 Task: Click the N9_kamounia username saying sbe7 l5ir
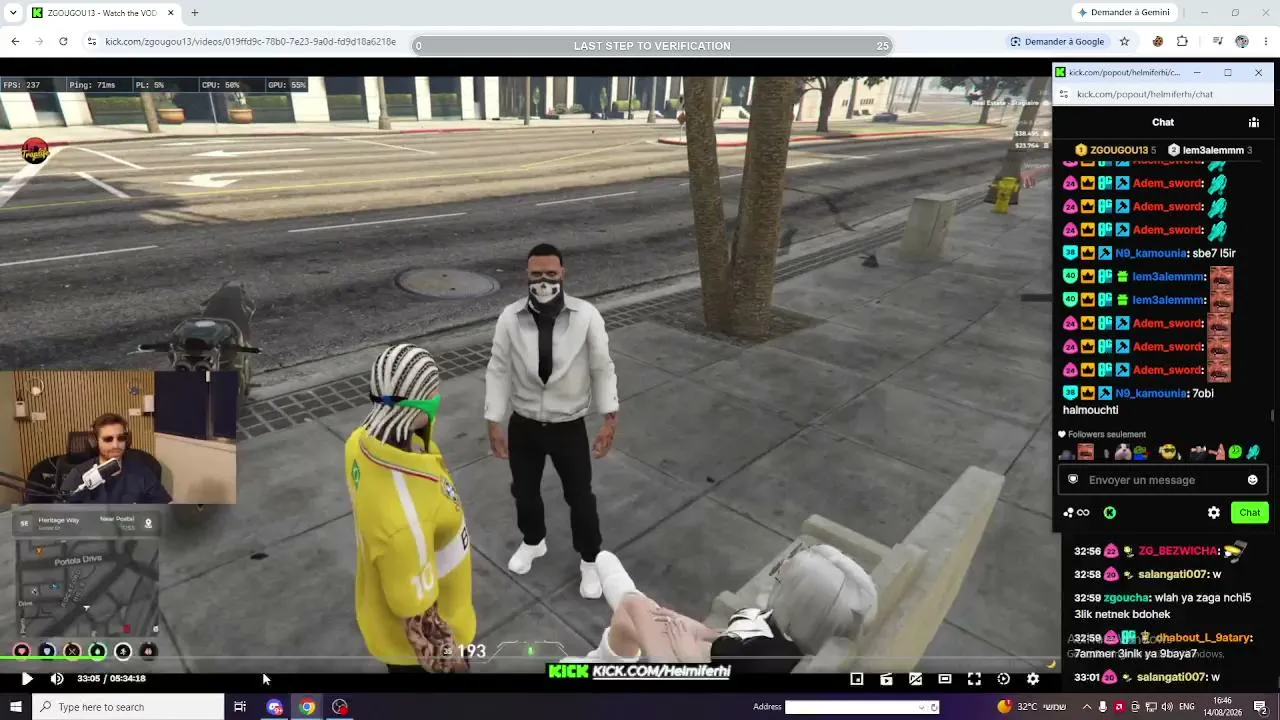coord(1152,254)
